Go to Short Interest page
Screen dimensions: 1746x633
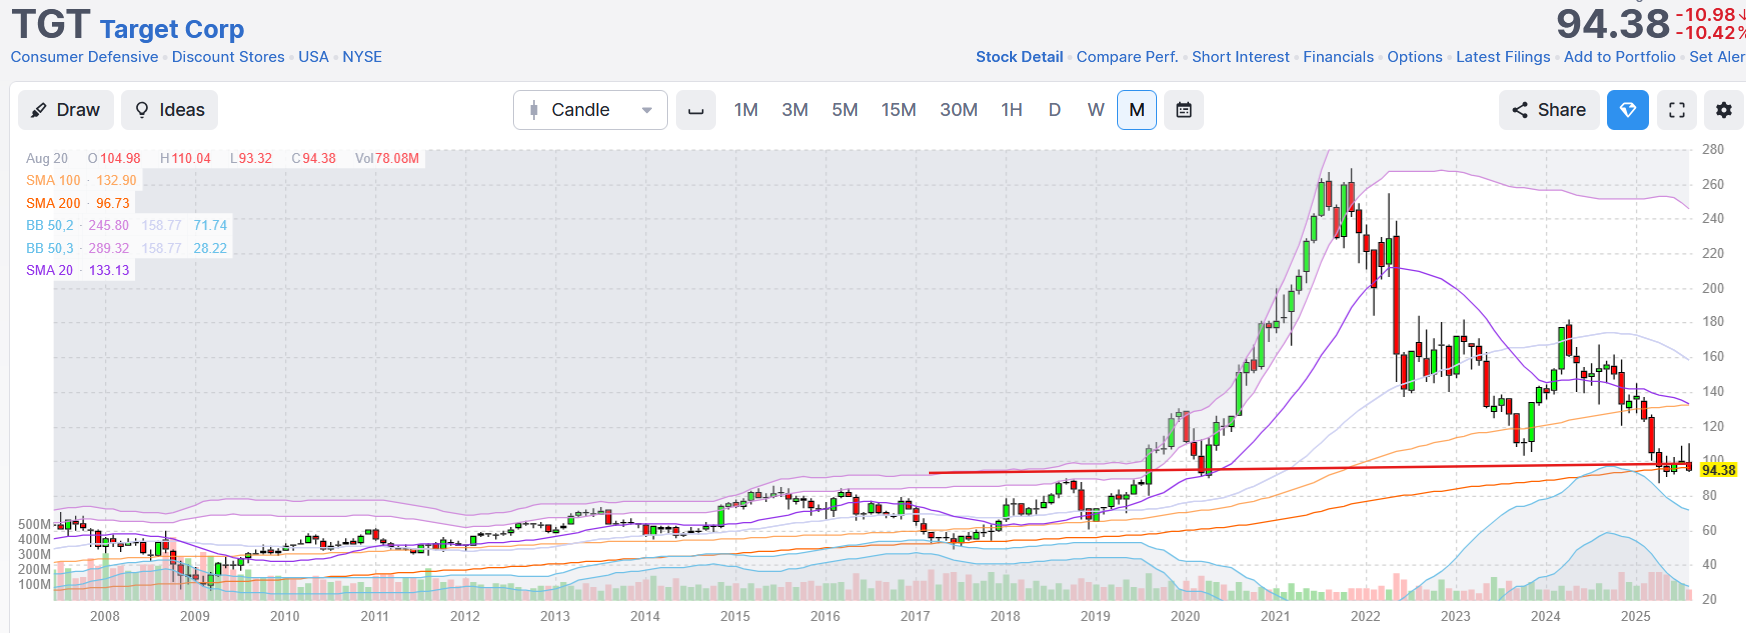tap(1240, 57)
